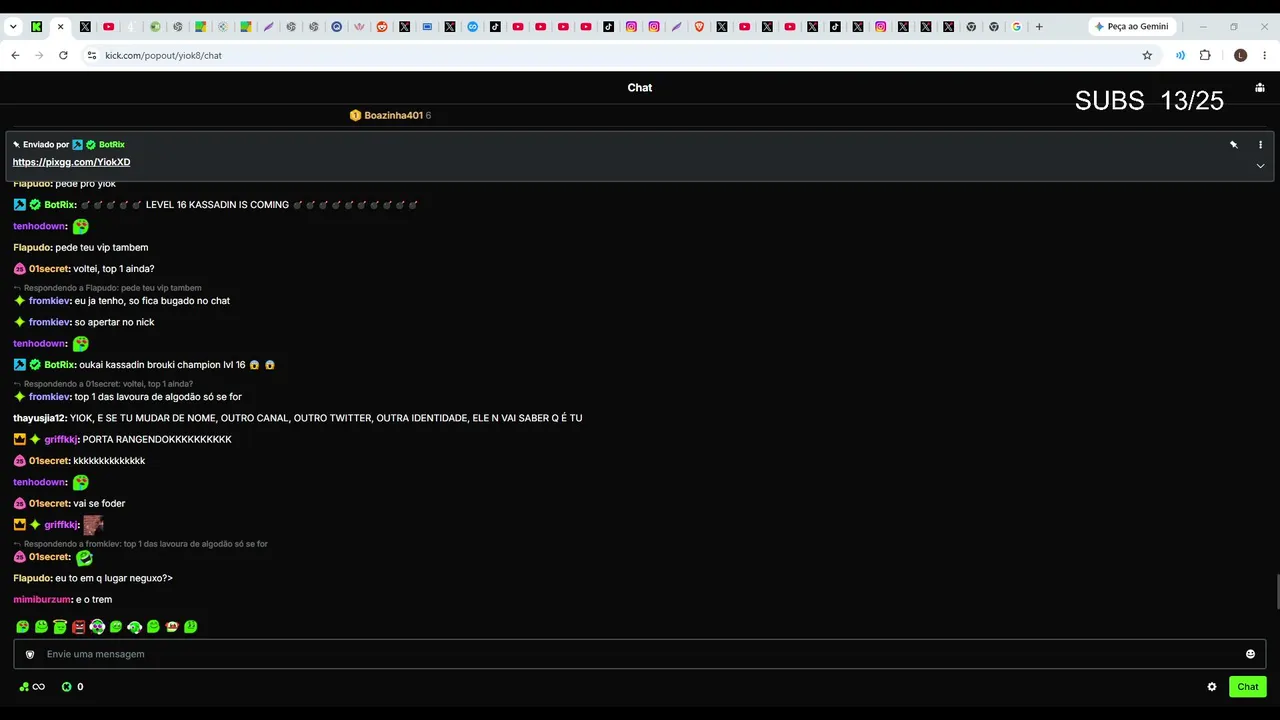Click Flapudo in 'eu to em q lugar' message
Image resolution: width=1280 pixels, height=720 pixels.
[32, 578]
